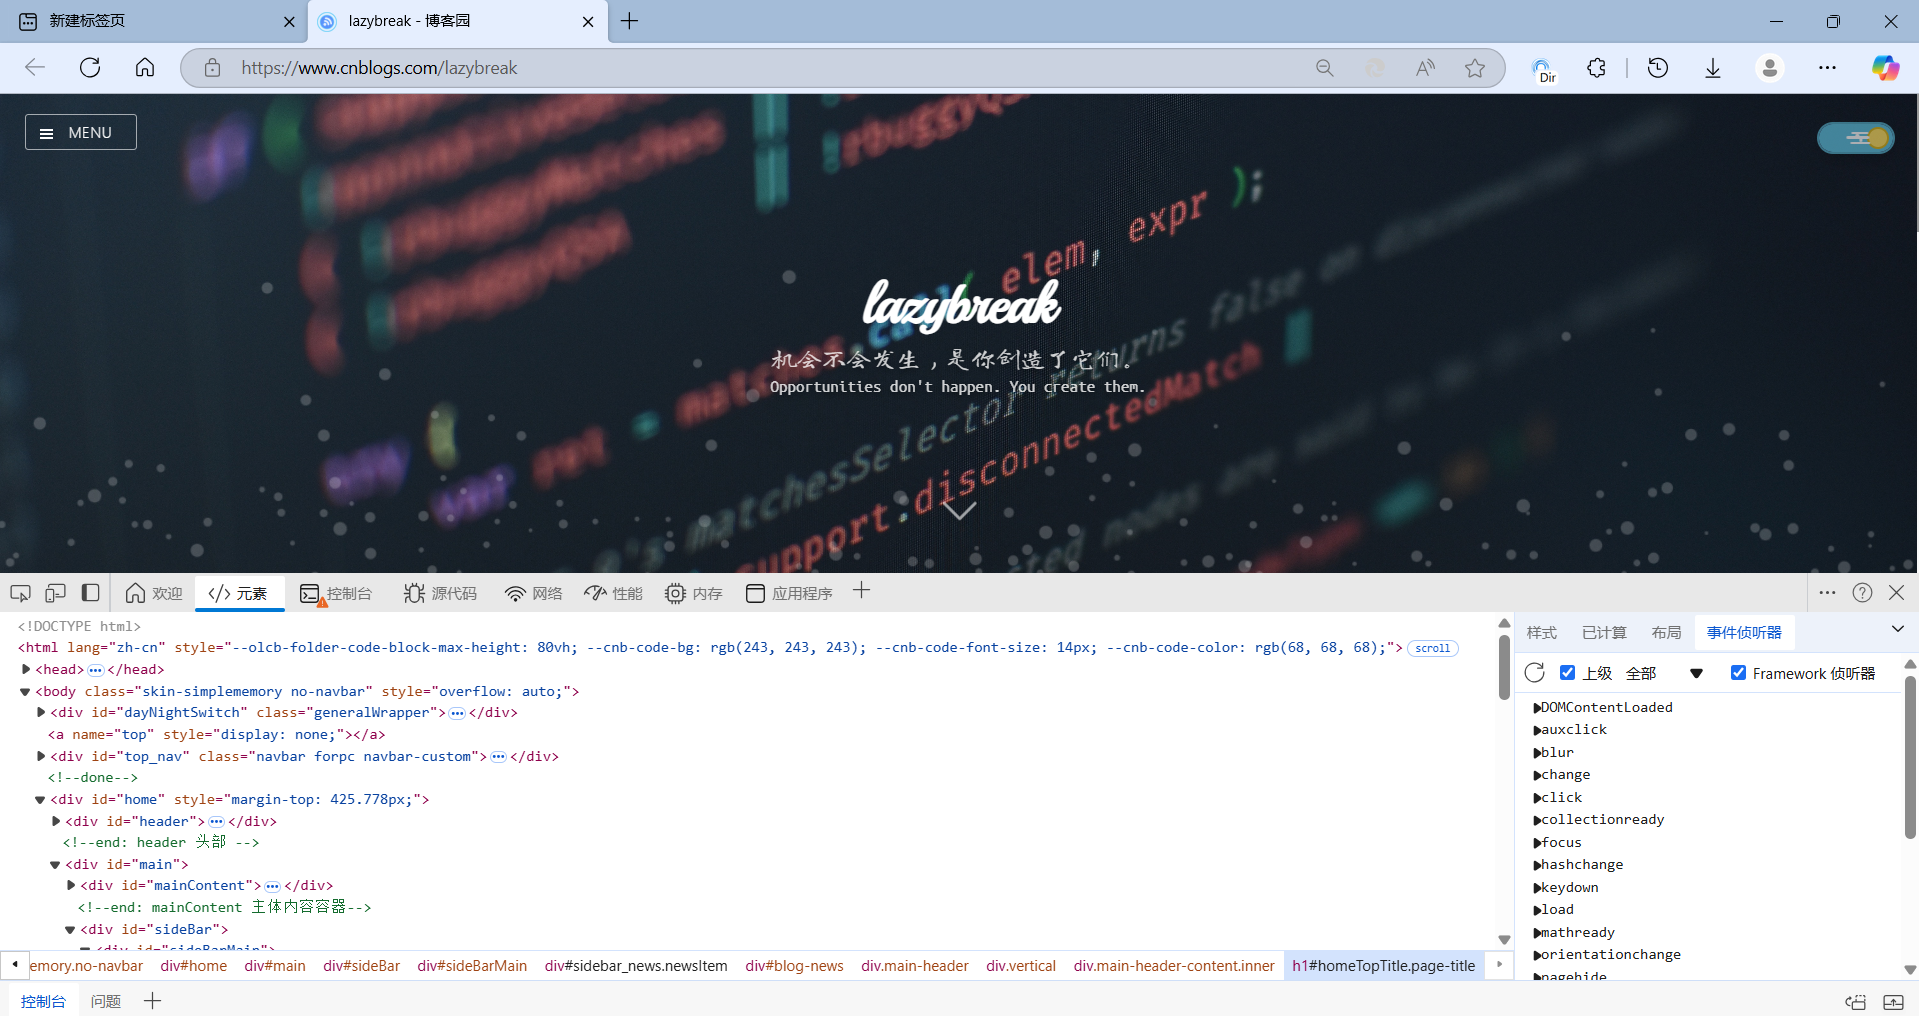Open browser Settings and more menu
Screen dimensions: 1919x1016
[x=1827, y=67]
